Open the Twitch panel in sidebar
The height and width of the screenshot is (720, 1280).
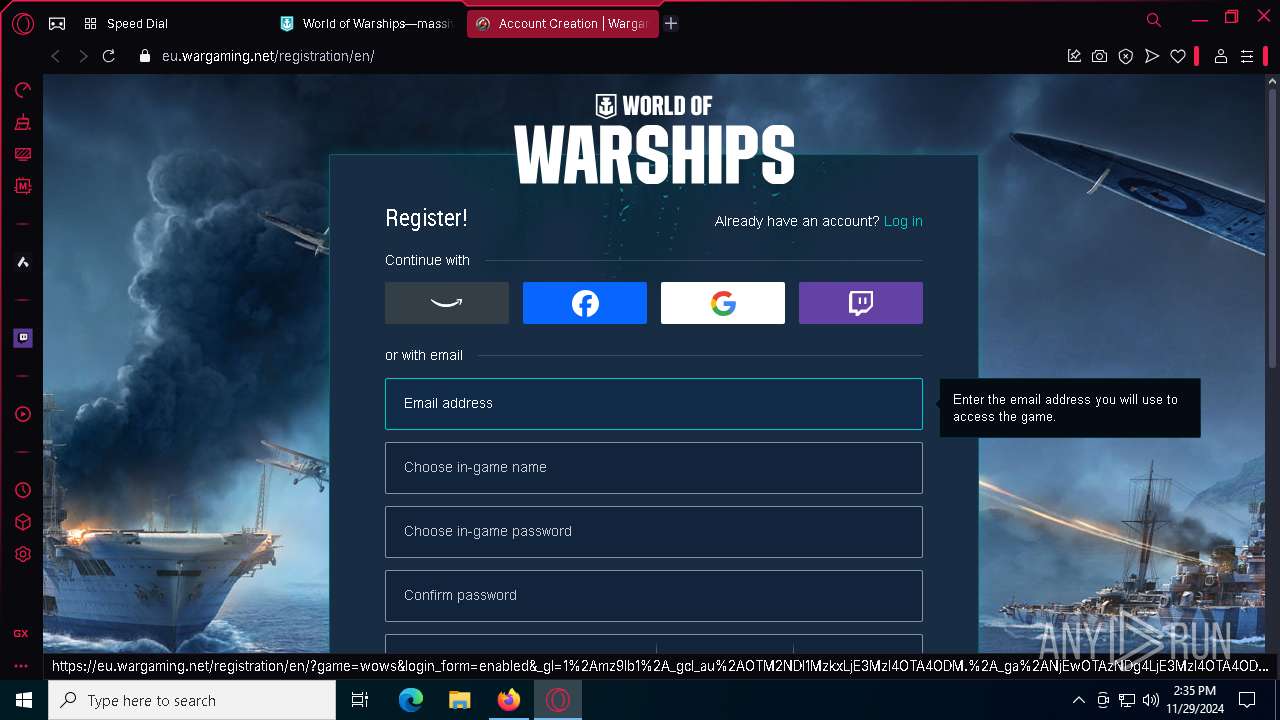(x=22, y=338)
